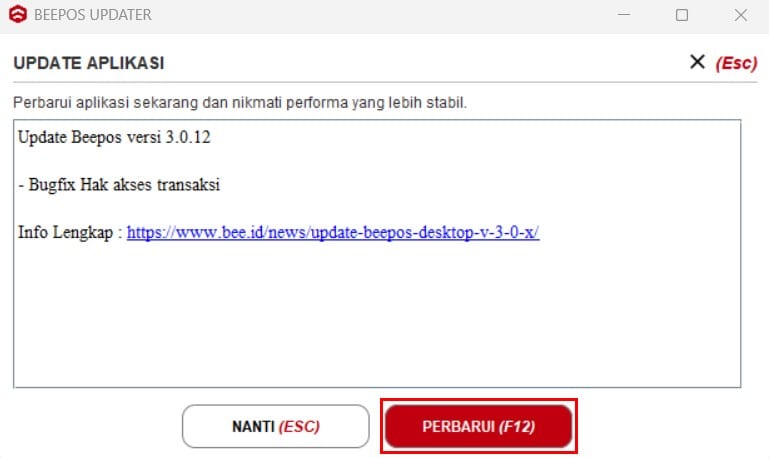The height and width of the screenshot is (458, 769).
Task: Click the red (Esc) label beside X
Action: [736, 63]
